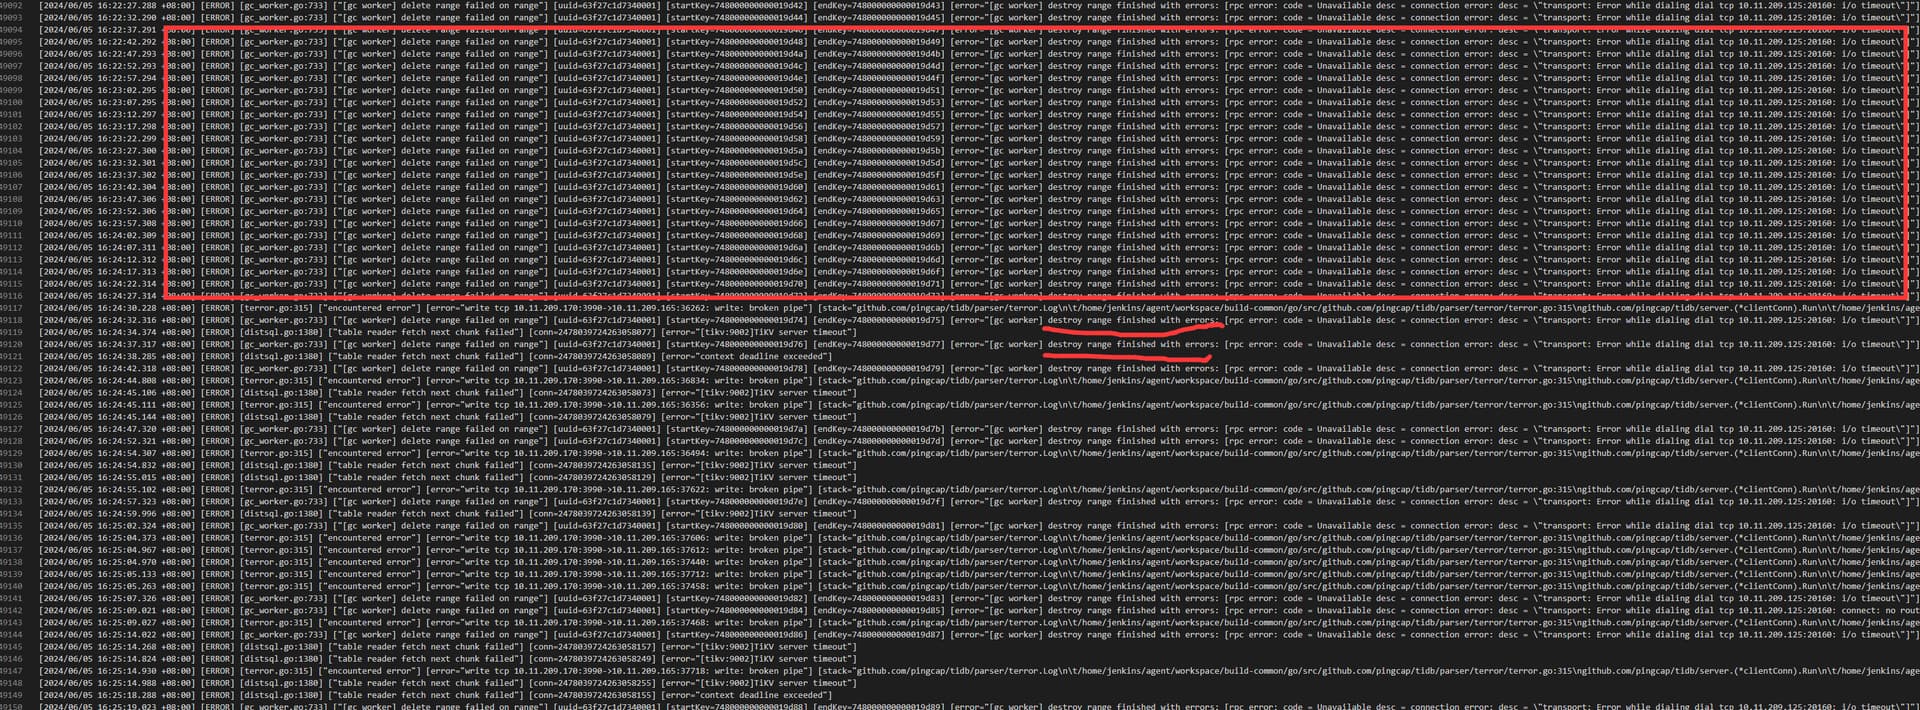The height and width of the screenshot is (710, 1920).
Task: Click endKey-748000000000019d43 text
Action: (x=878, y=5)
